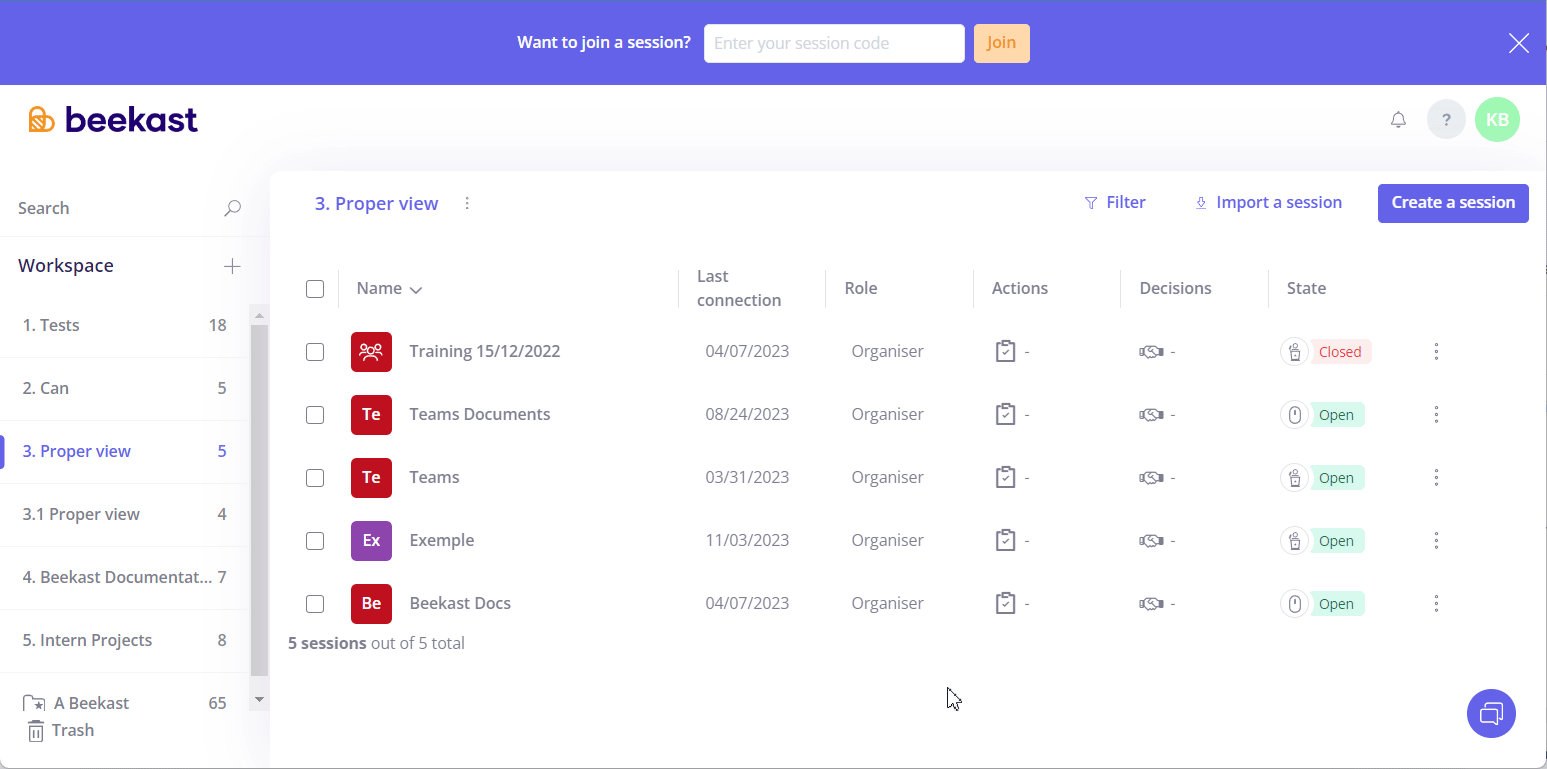
Task: Click the Last connection column header
Action: click(x=739, y=288)
